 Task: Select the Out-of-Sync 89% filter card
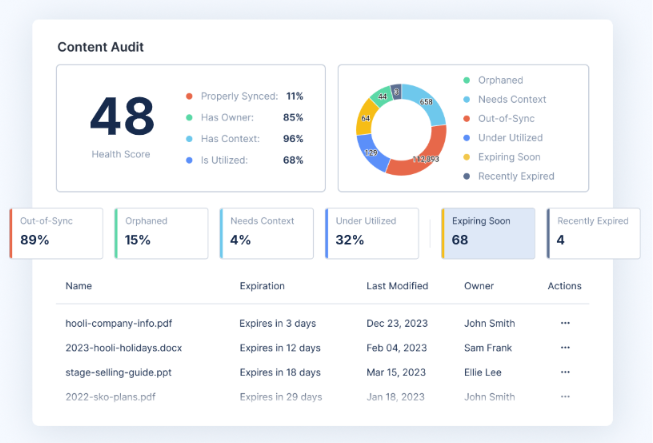tap(56, 234)
